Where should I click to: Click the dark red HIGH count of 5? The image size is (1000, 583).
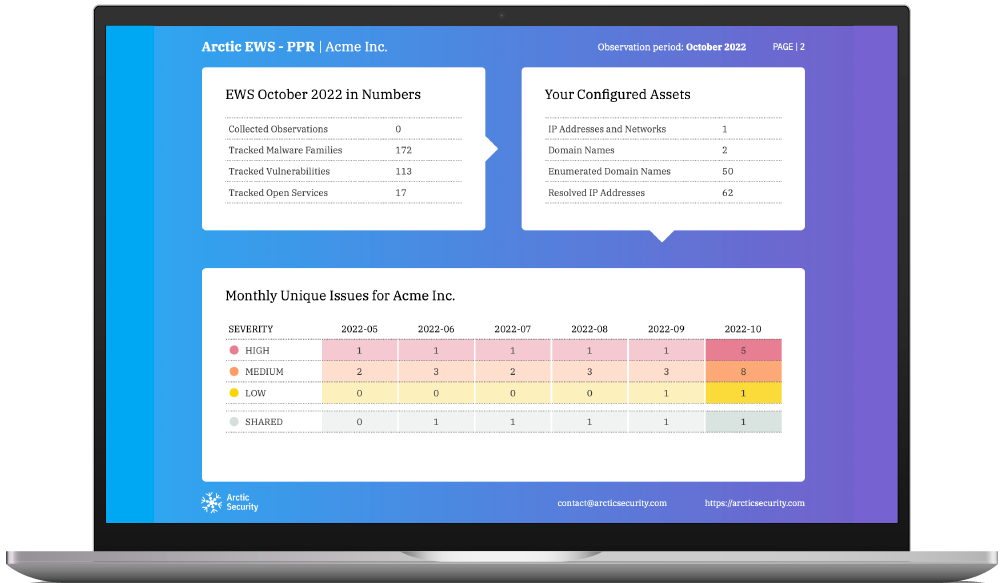pyautogui.click(x=743, y=350)
